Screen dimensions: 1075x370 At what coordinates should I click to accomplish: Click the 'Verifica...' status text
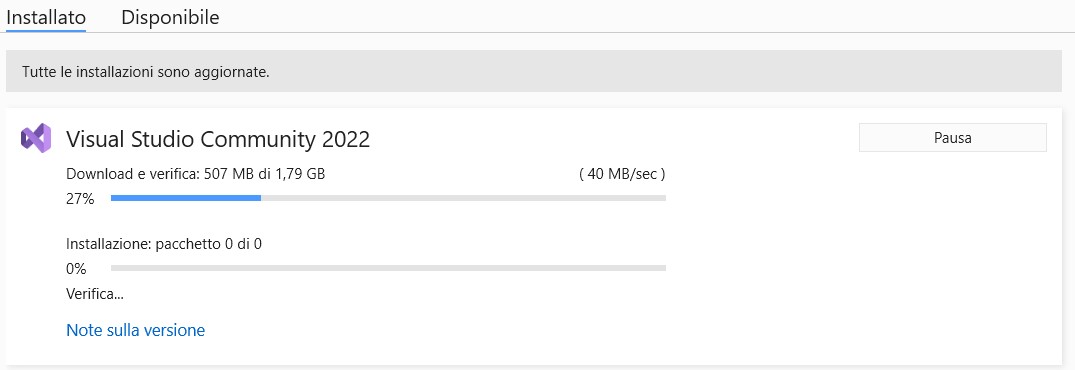[95, 294]
